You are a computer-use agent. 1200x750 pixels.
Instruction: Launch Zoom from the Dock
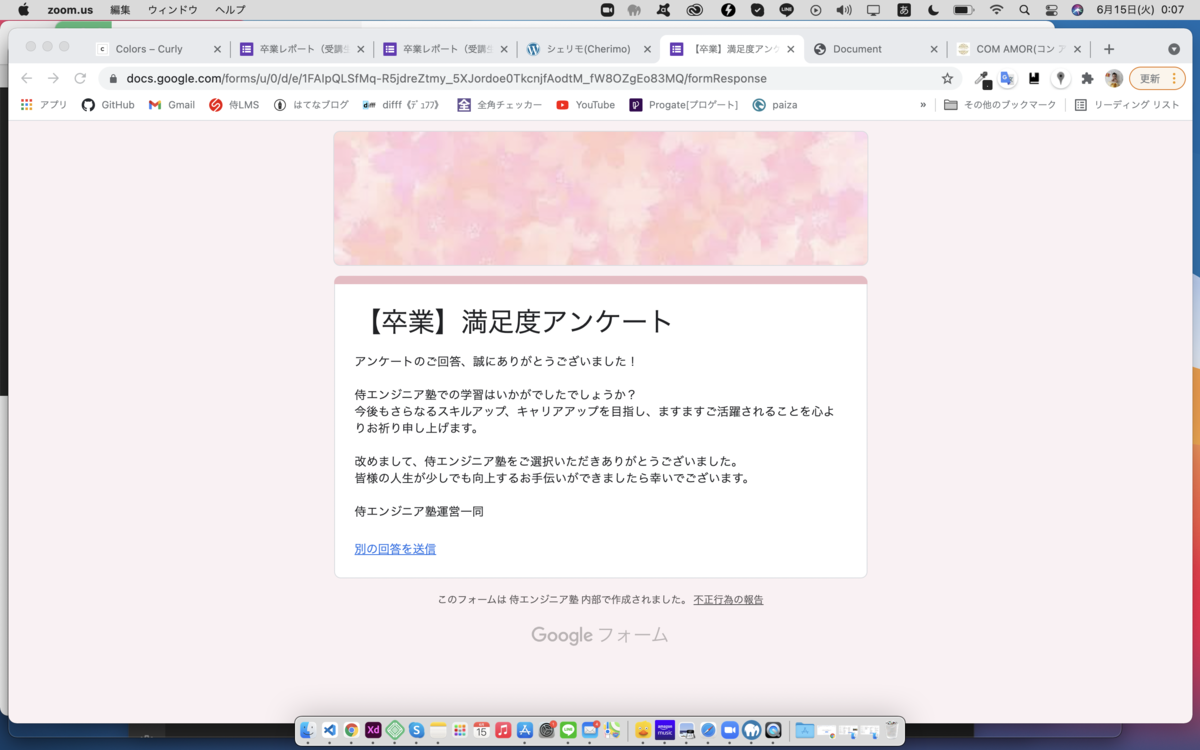[731, 731]
